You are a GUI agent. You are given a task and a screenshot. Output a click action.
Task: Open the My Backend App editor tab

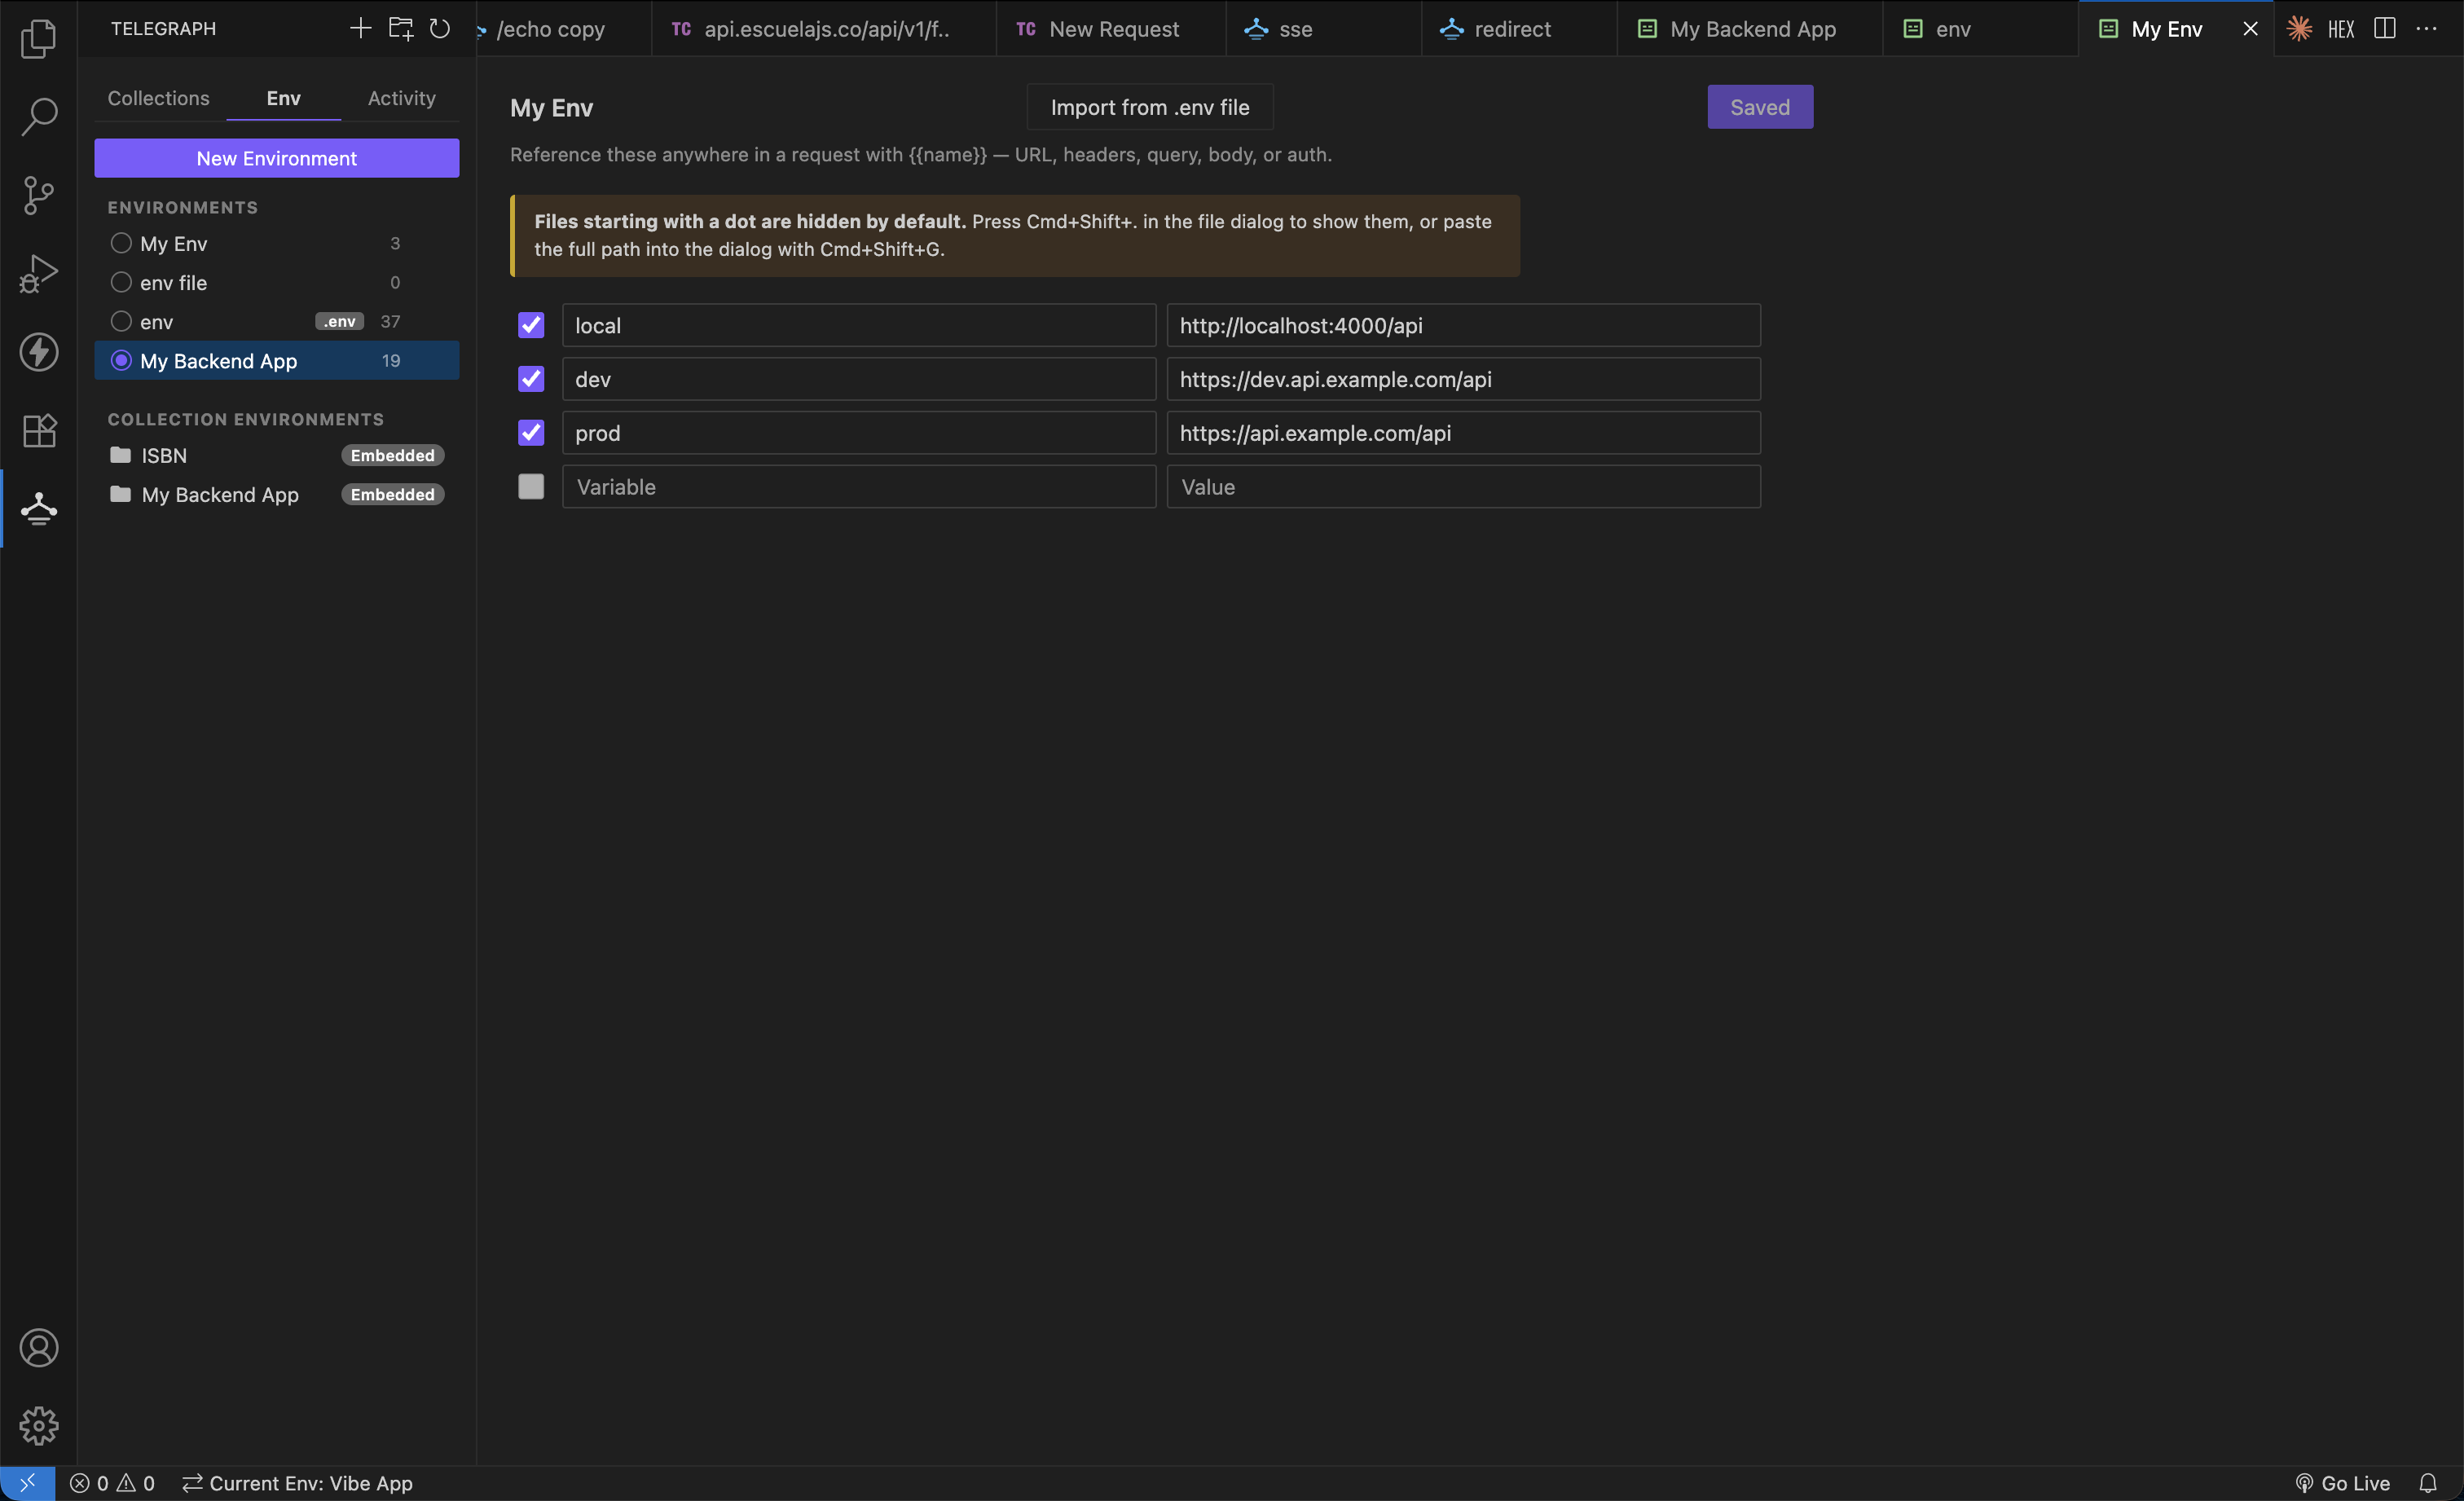click(1750, 29)
